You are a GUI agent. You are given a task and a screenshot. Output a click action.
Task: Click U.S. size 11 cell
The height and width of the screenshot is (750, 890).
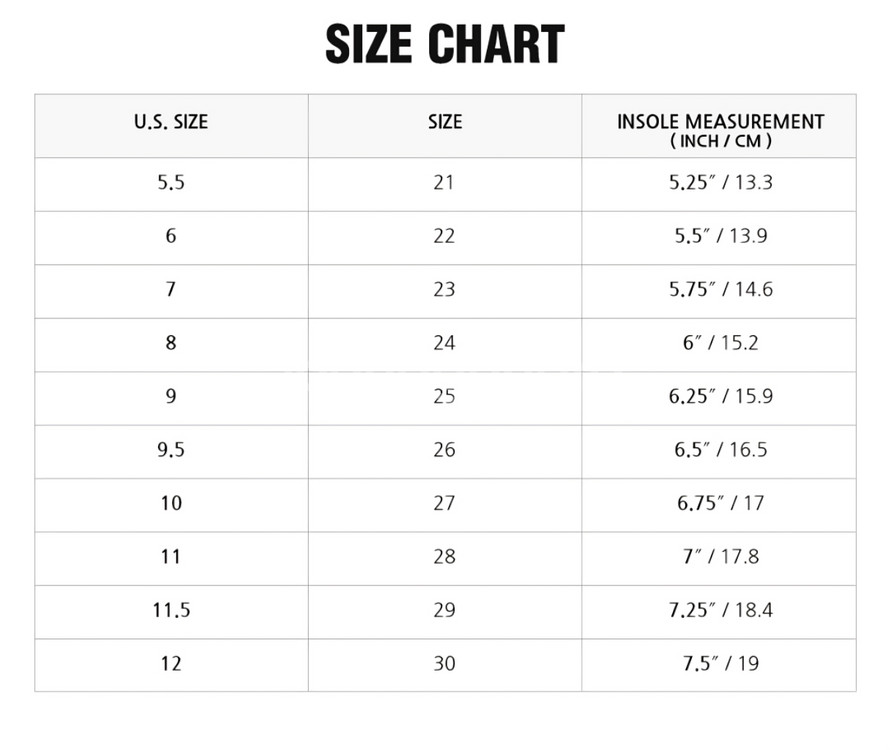click(x=171, y=556)
